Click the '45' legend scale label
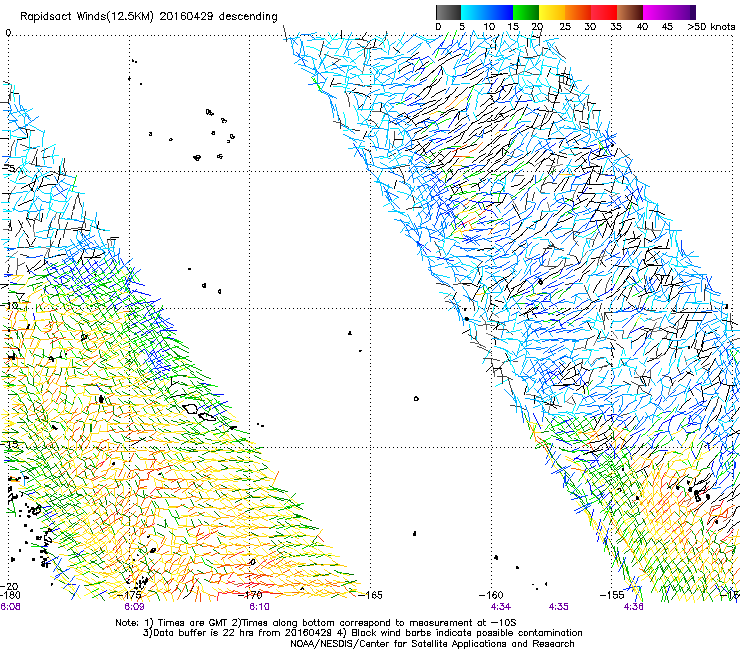This screenshot has height=650, width=740. coord(667,27)
